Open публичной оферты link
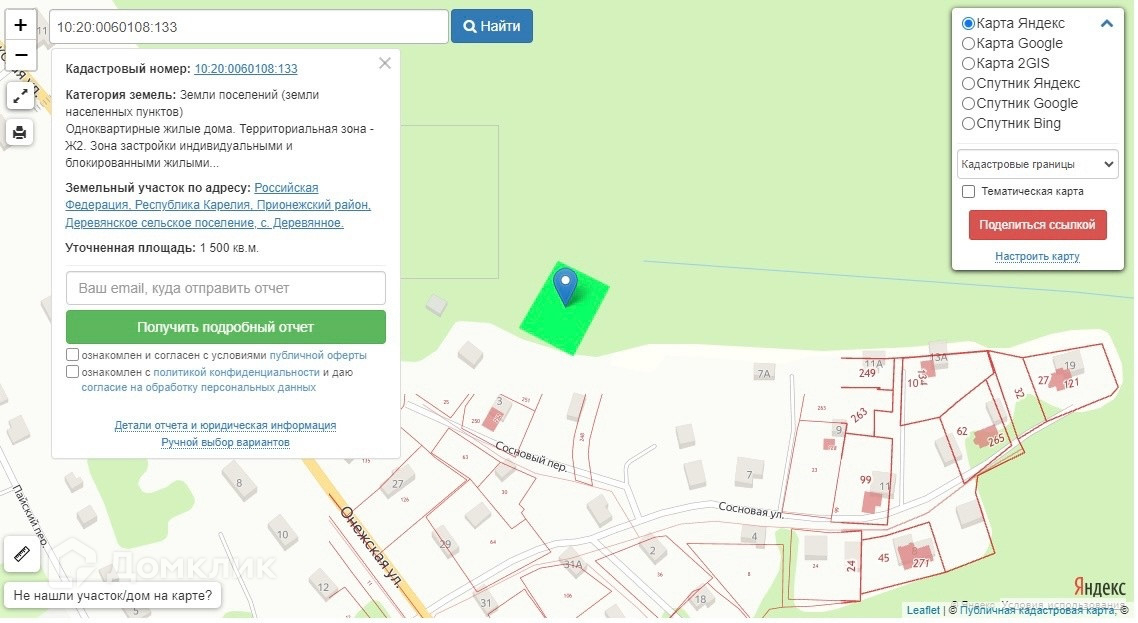1138x623 pixels. tap(318, 356)
